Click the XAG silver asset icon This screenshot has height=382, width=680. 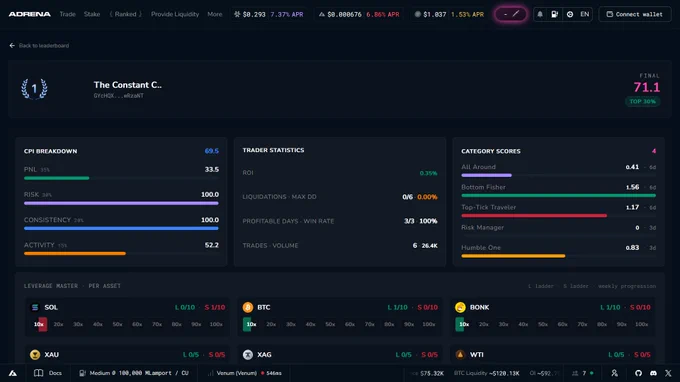click(248, 355)
